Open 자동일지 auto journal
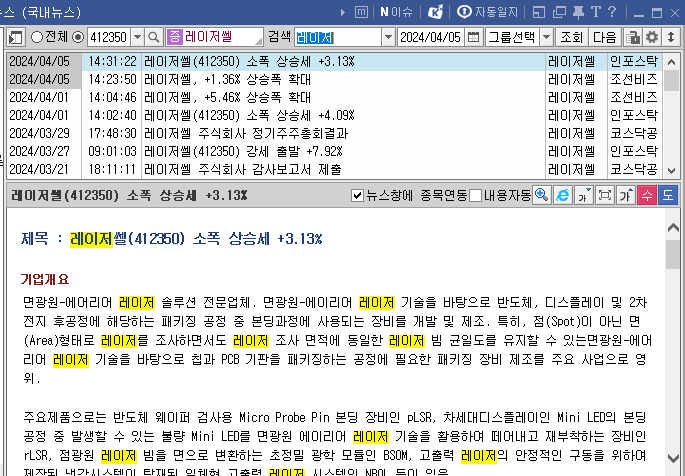685x476 pixels. [x=488, y=12]
